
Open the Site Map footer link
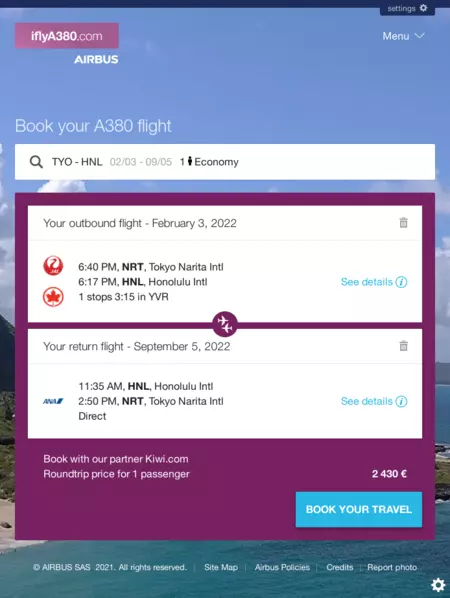click(x=221, y=567)
